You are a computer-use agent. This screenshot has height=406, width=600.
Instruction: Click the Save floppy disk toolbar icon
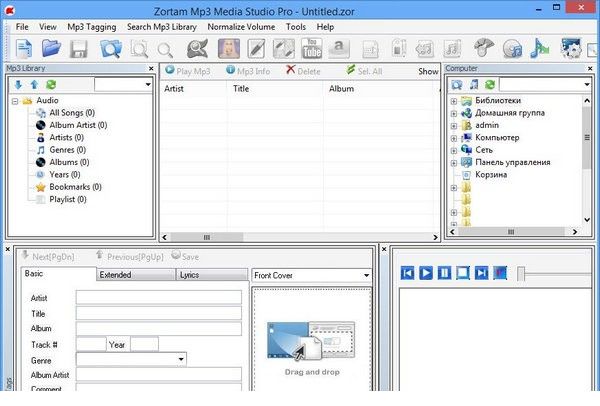click(78, 49)
